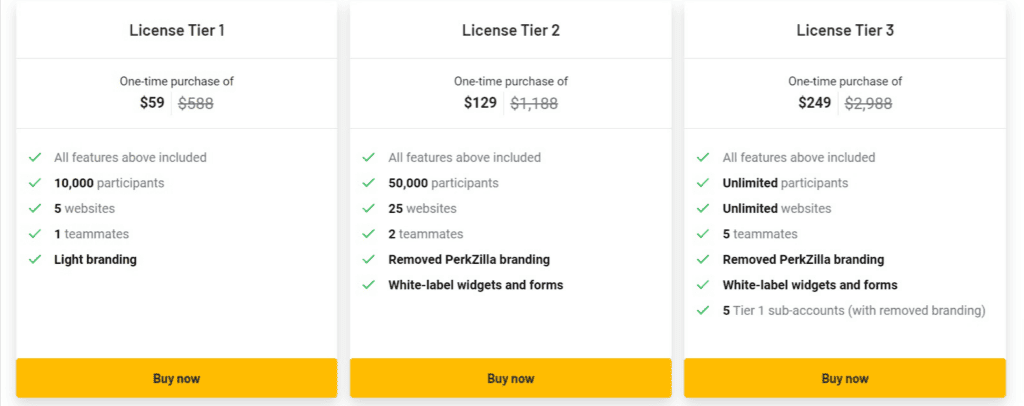Image resolution: width=1024 pixels, height=406 pixels.
Task: Click checkmark beside 5 Tier 1 sub-accounts
Action: pos(703,310)
